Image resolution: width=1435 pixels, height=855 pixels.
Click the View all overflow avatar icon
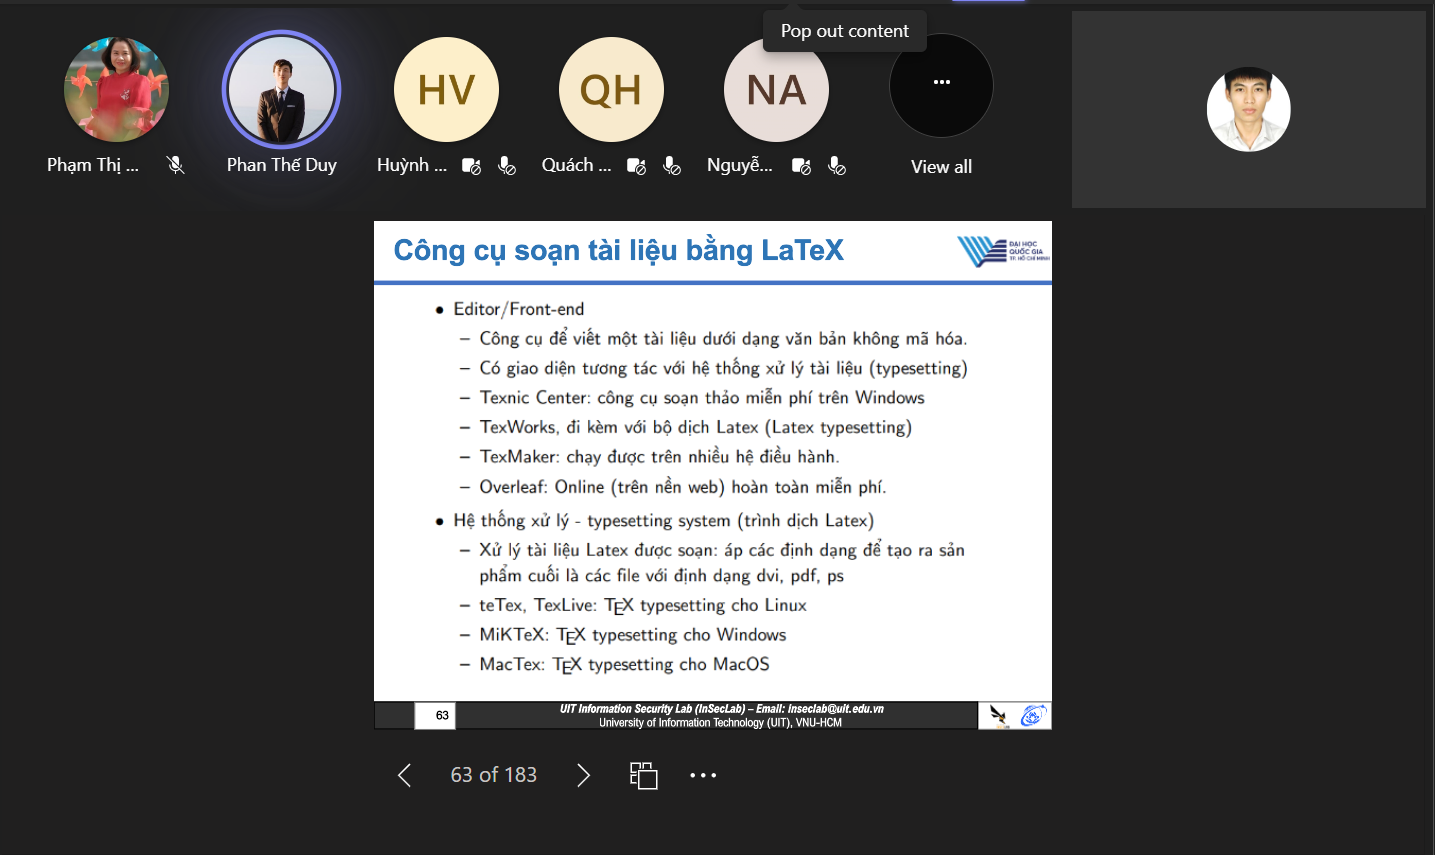[940, 86]
